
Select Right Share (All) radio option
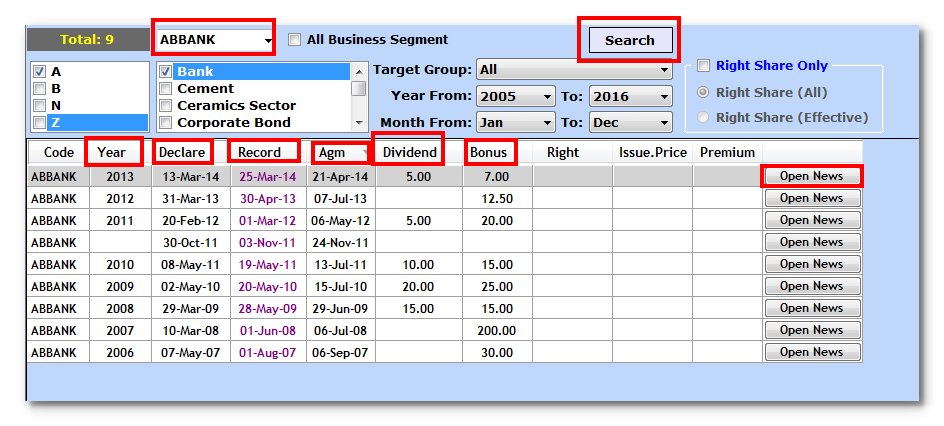tap(703, 93)
